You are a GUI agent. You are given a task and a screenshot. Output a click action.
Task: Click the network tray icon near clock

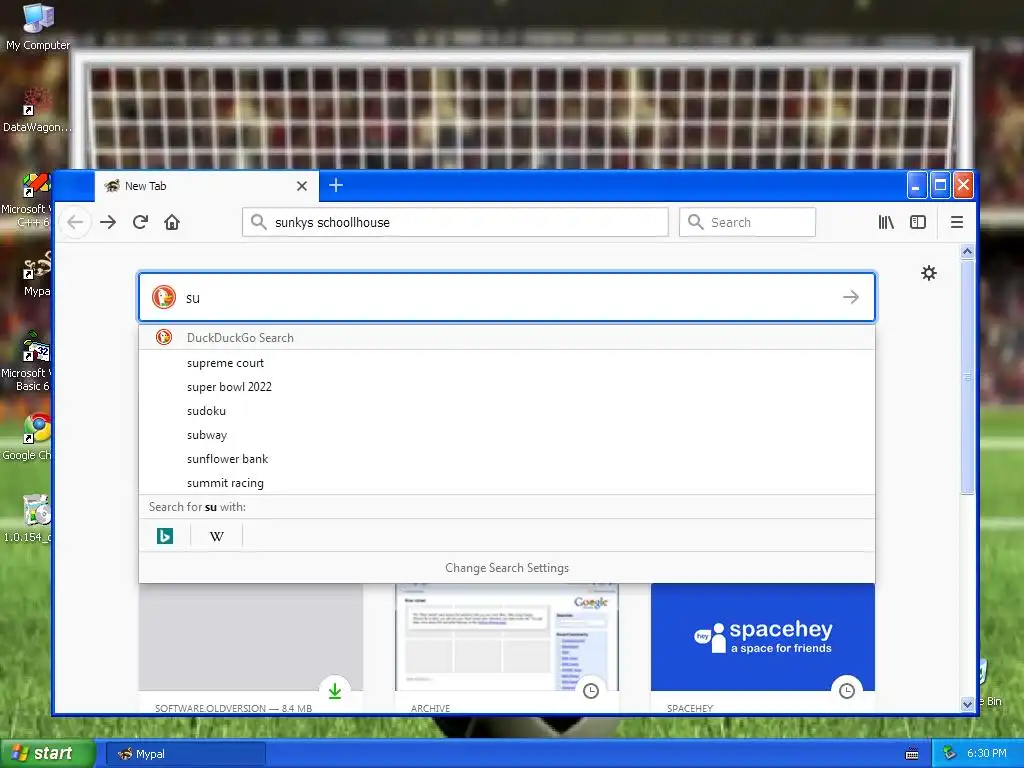pos(950,754)
